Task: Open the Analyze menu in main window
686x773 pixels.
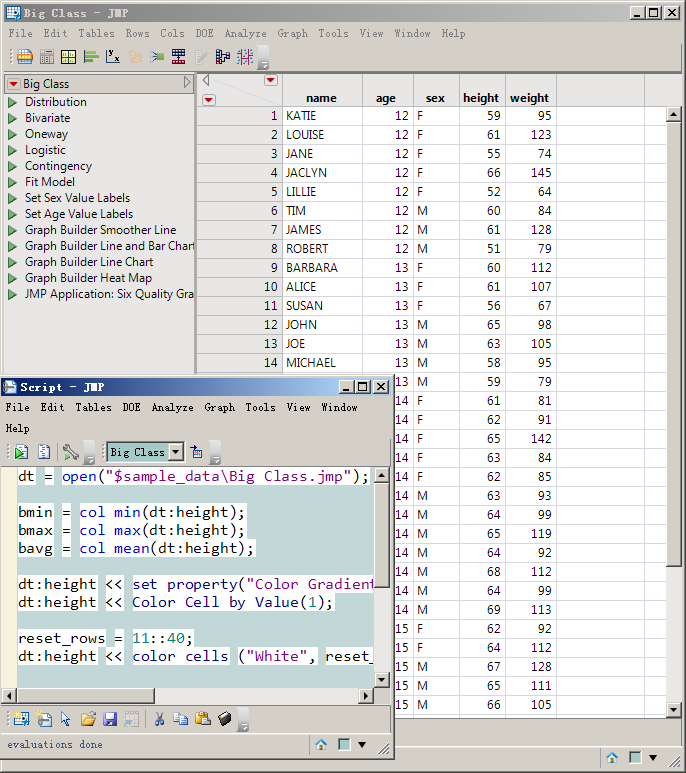Action: click(245, 33)
